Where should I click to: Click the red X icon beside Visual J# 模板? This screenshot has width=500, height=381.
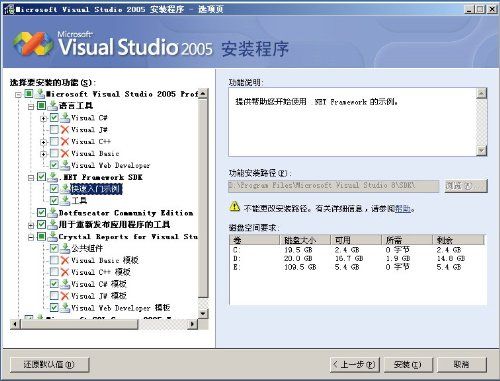pyautogui.click(x=65, y=296)
